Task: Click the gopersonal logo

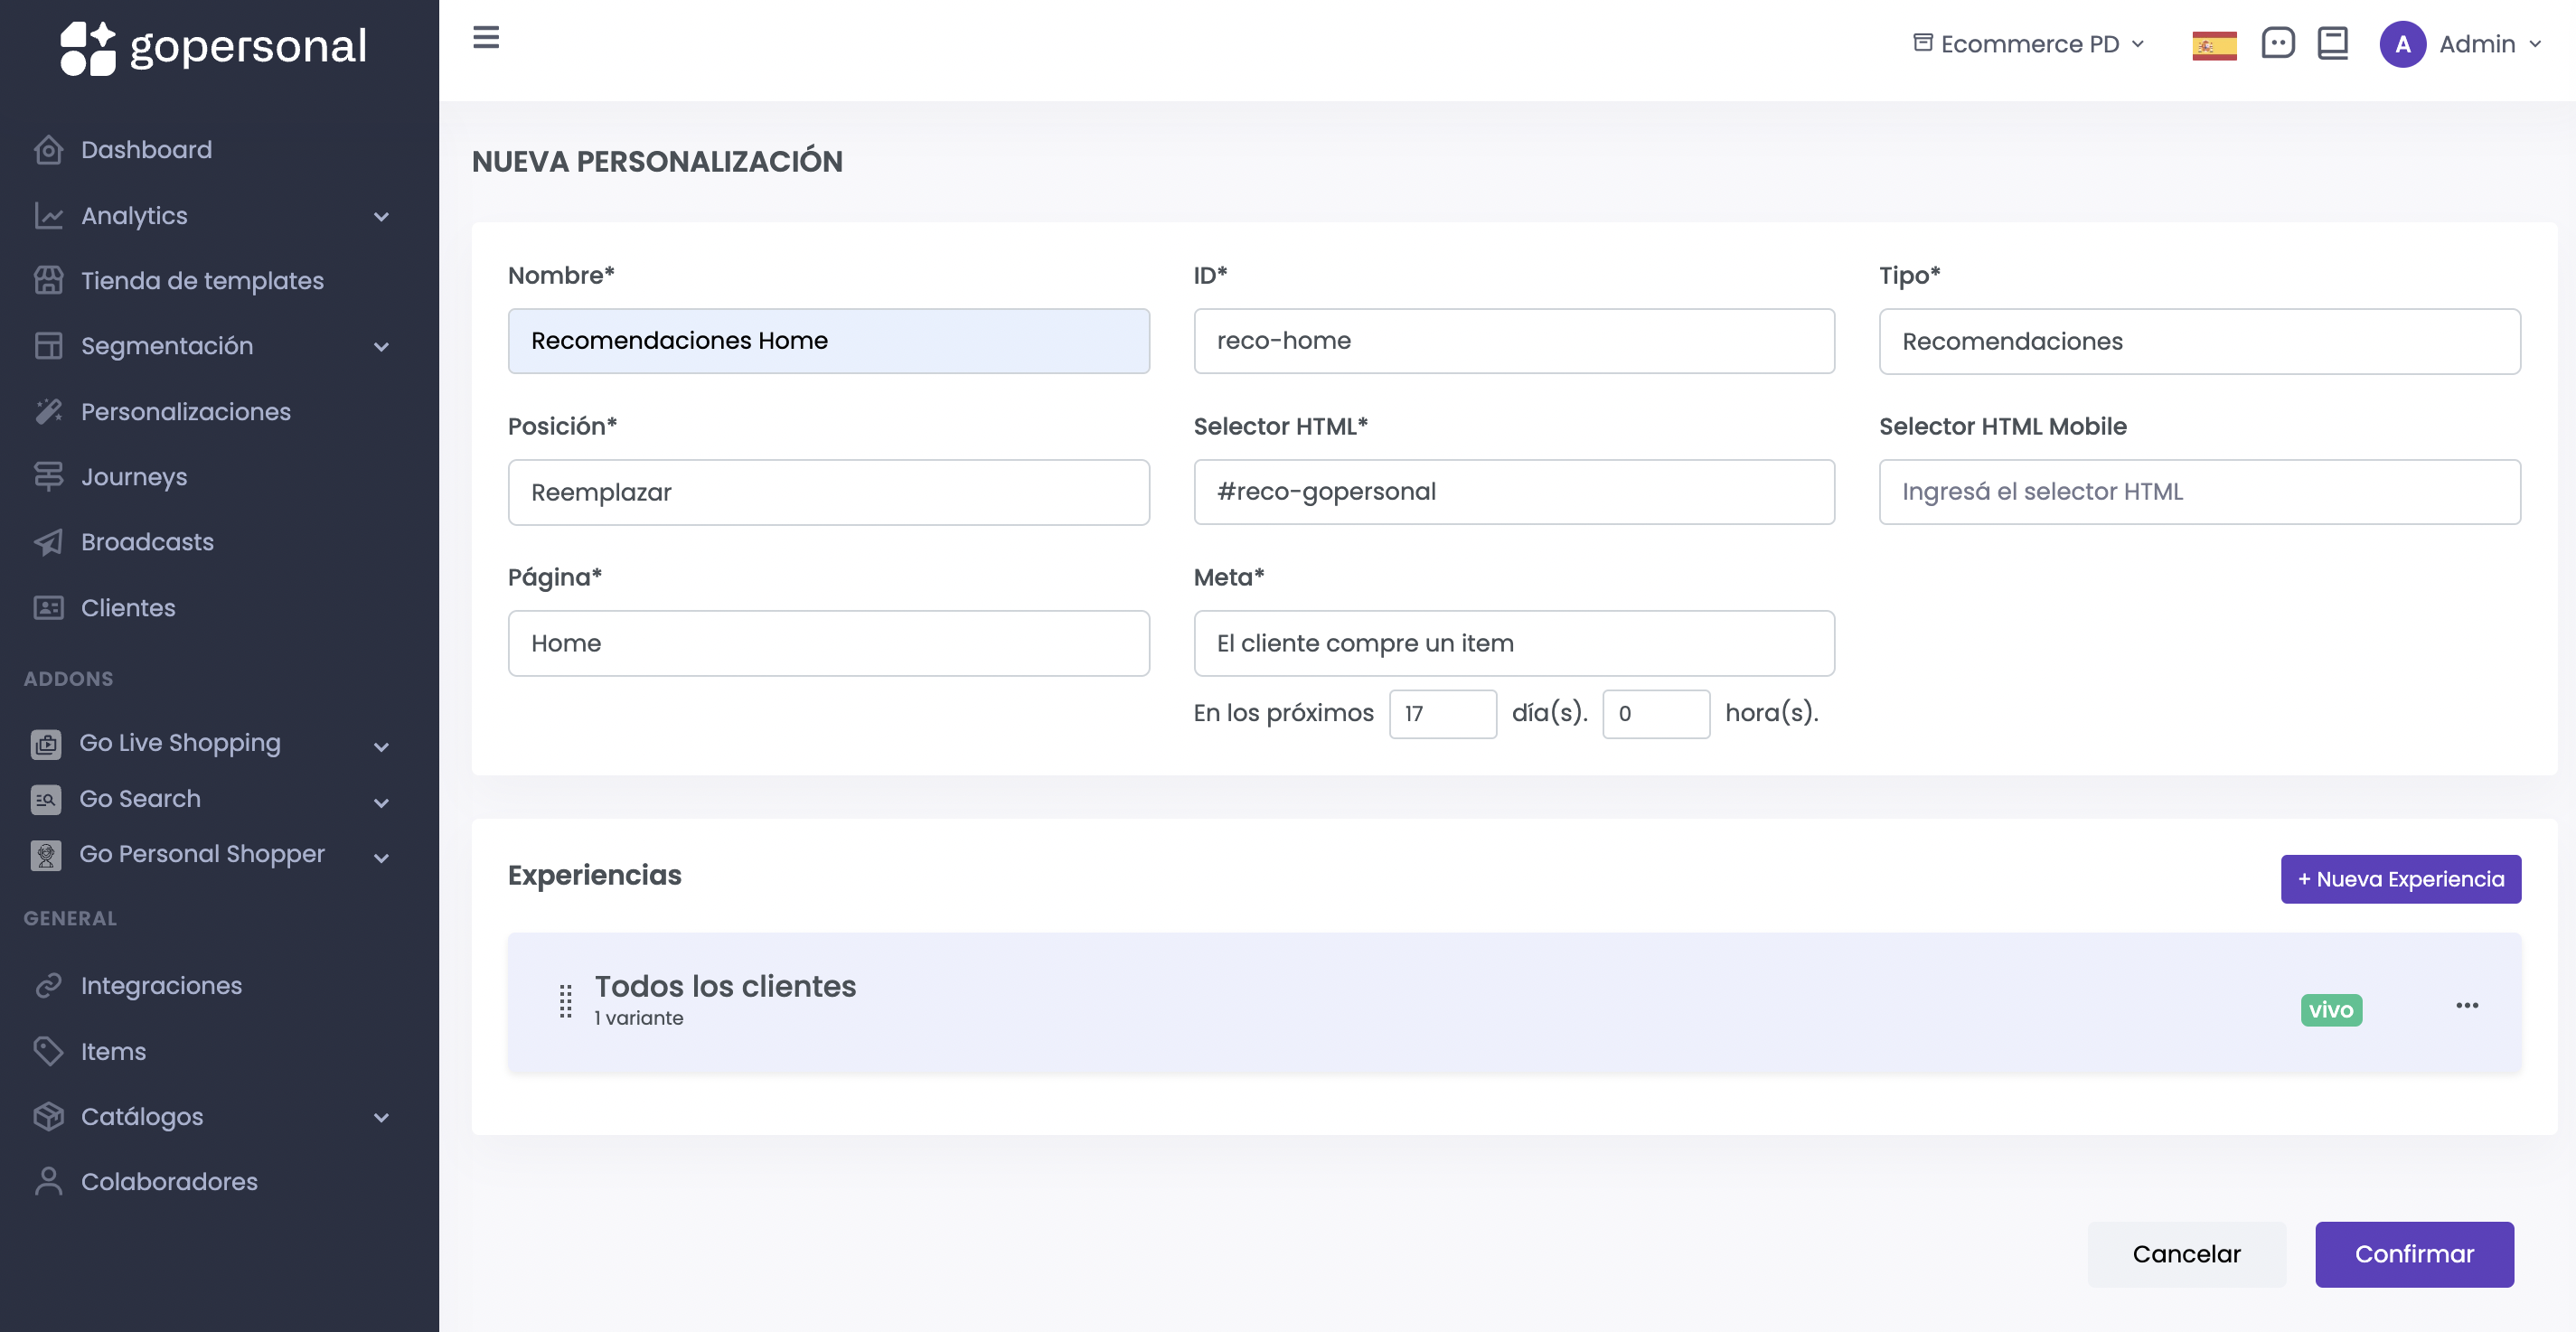Action: tap(214, 47)
